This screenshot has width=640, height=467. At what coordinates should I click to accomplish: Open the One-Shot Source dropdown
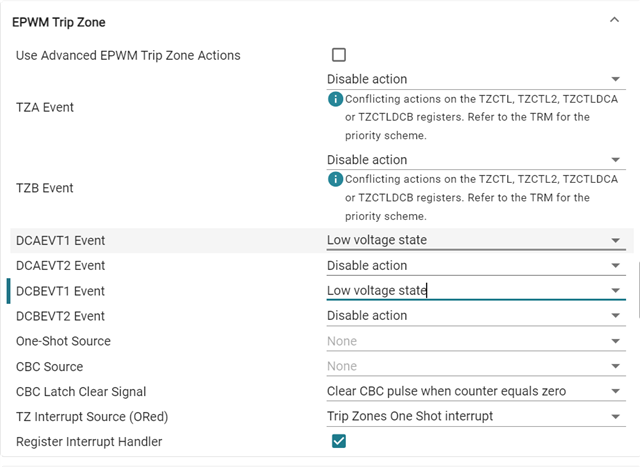click(475, 341)
